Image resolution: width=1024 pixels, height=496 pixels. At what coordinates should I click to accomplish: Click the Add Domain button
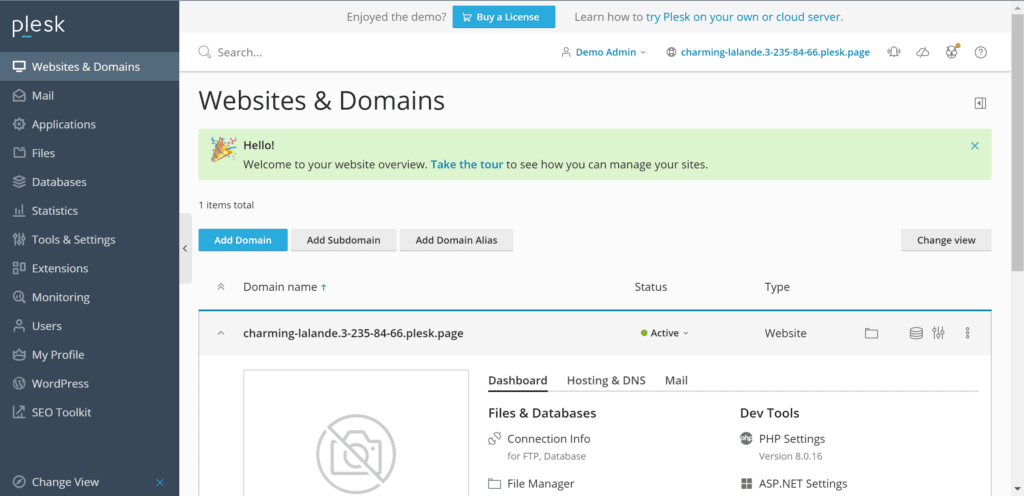[x=243, y=240]
